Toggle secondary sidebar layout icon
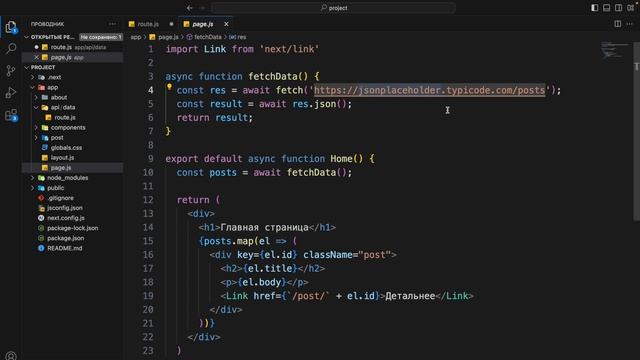The width and height of the screenshot is (640, 360). click(x=618, y=8)
